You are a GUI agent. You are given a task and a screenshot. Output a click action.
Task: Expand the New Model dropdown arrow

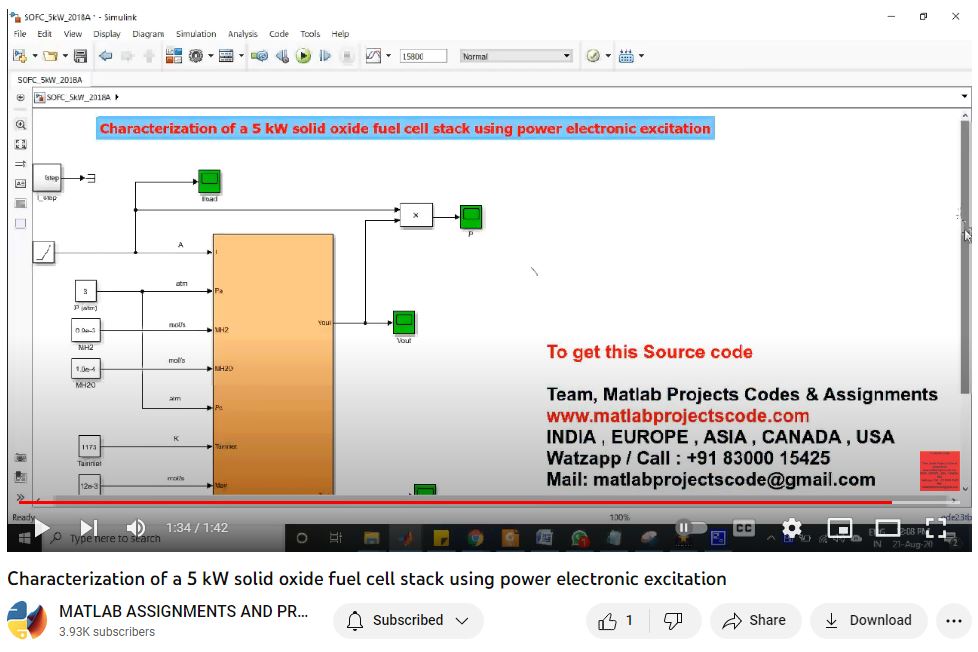pos(35,56)
